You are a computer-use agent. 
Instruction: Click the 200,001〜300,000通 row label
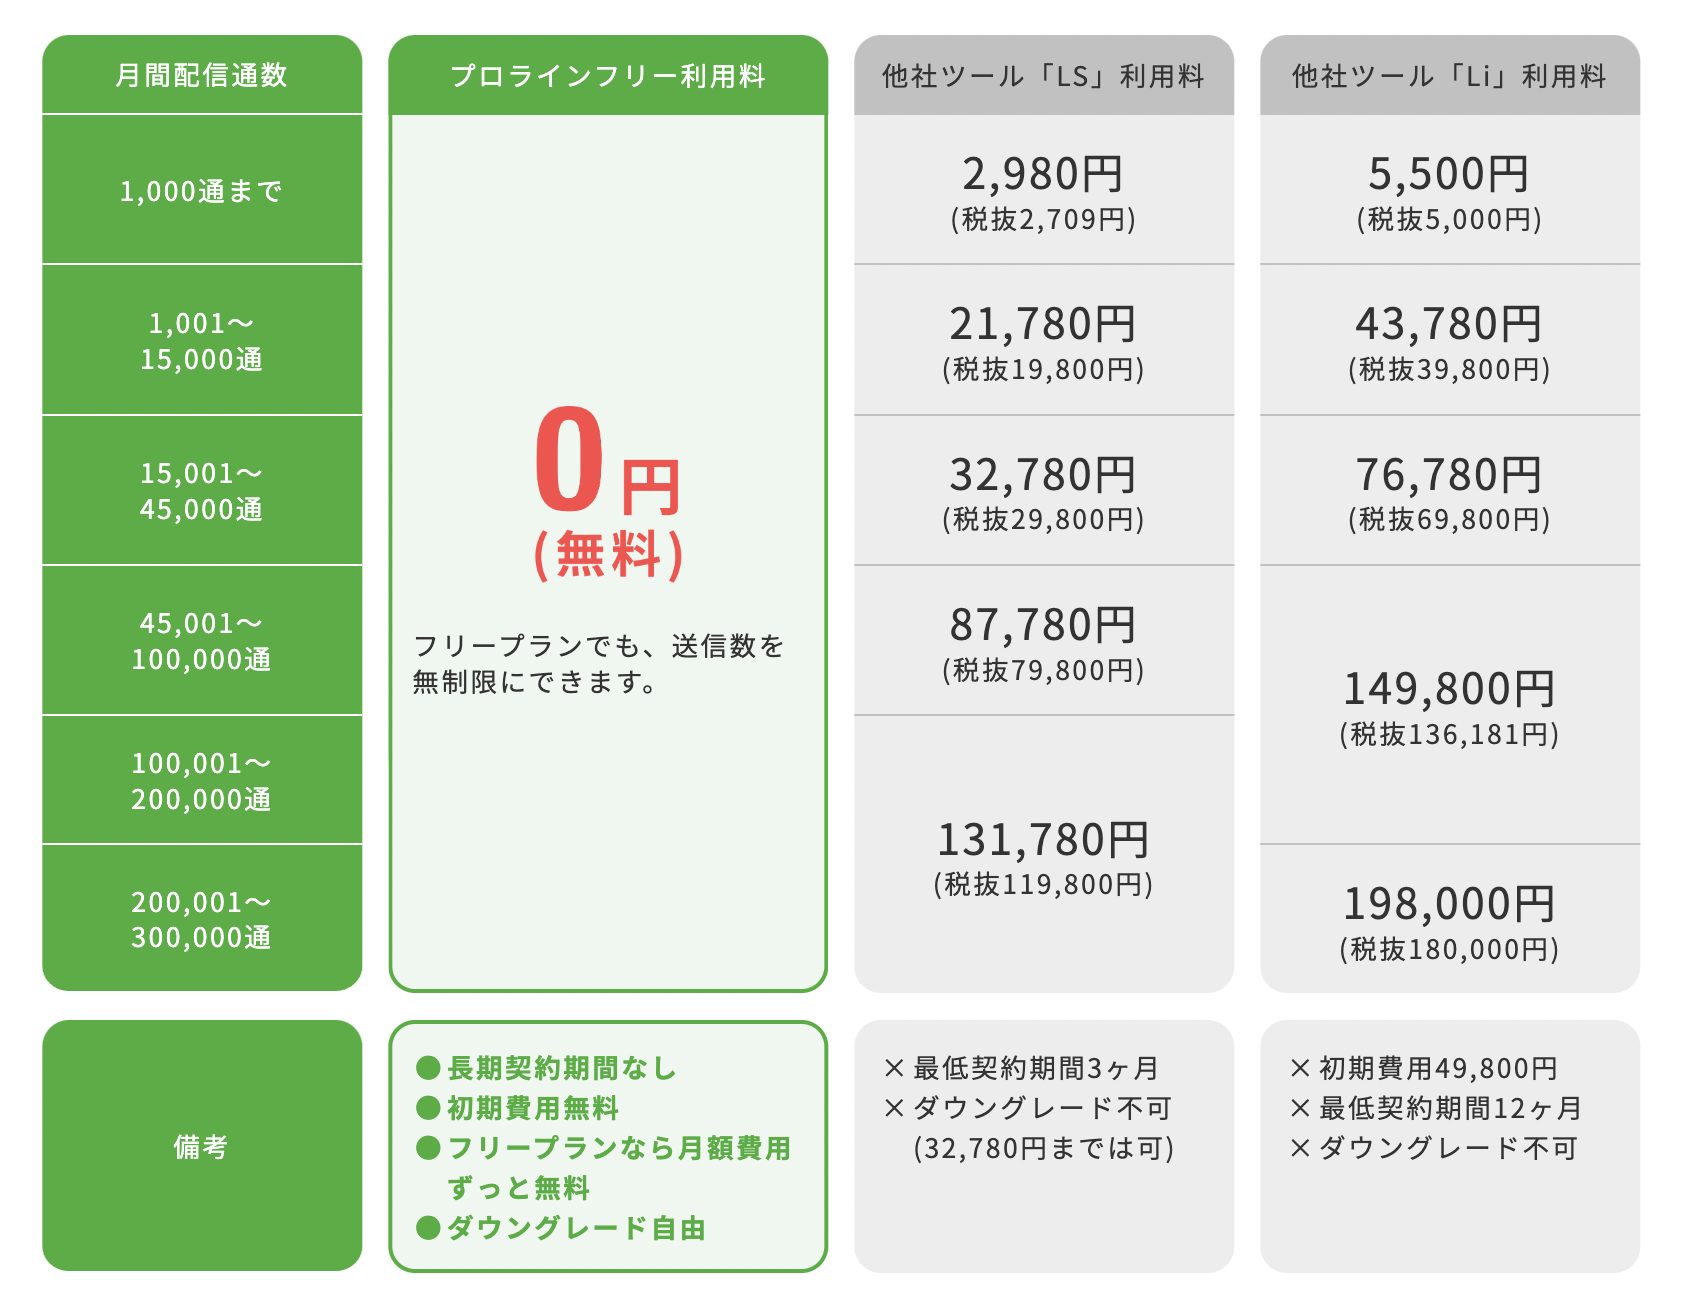[x=202, y=919]
